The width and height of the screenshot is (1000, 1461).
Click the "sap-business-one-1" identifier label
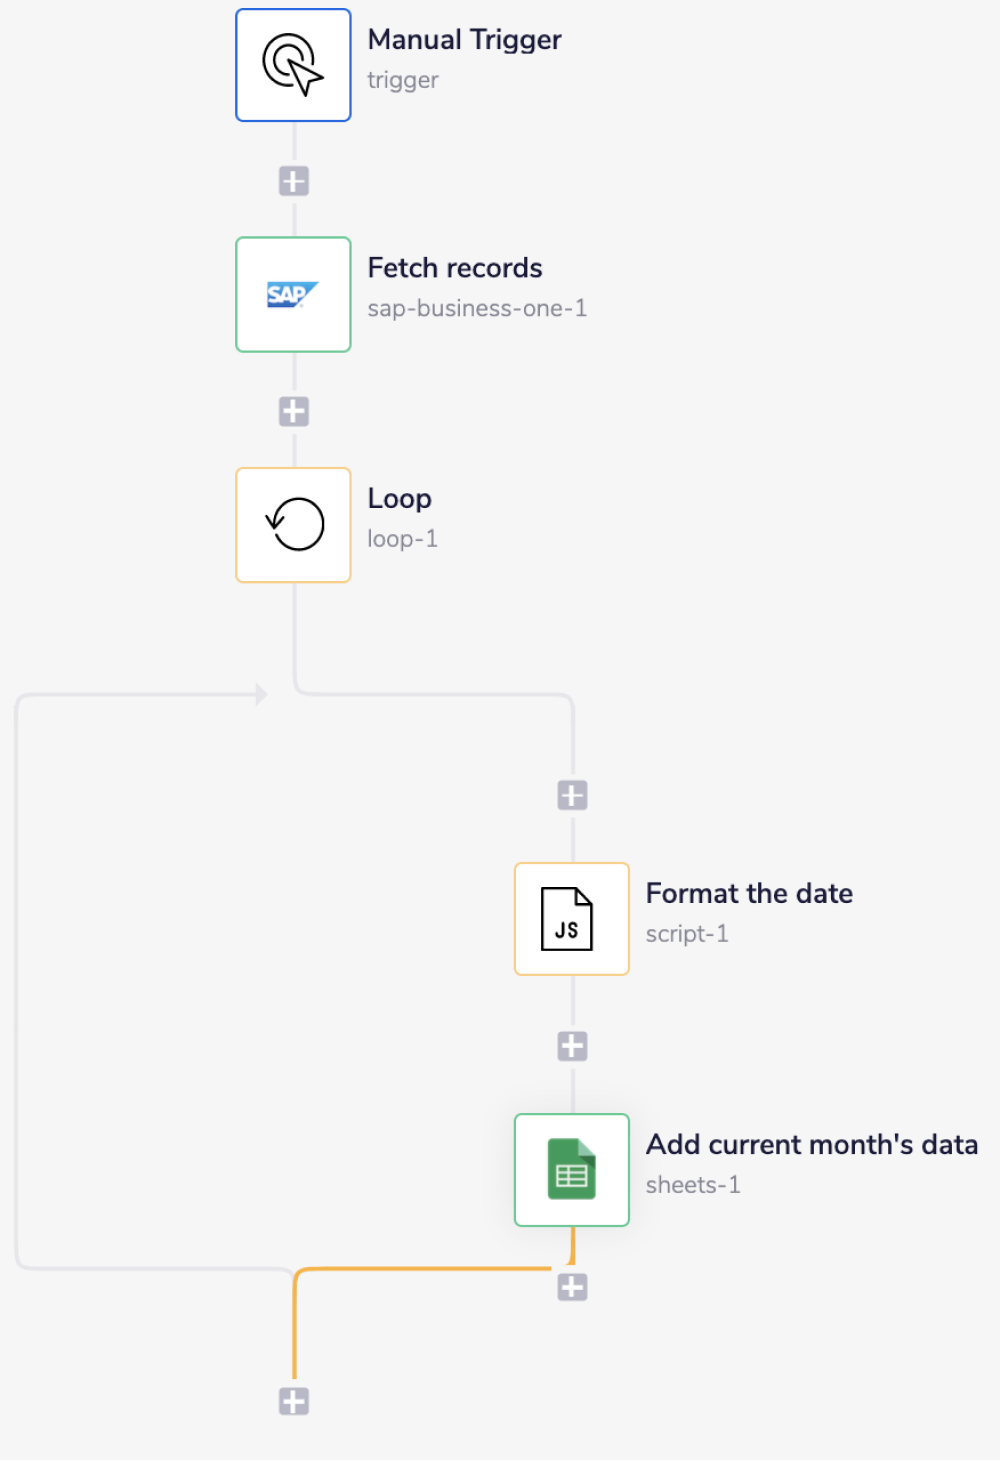pos(476,308)
